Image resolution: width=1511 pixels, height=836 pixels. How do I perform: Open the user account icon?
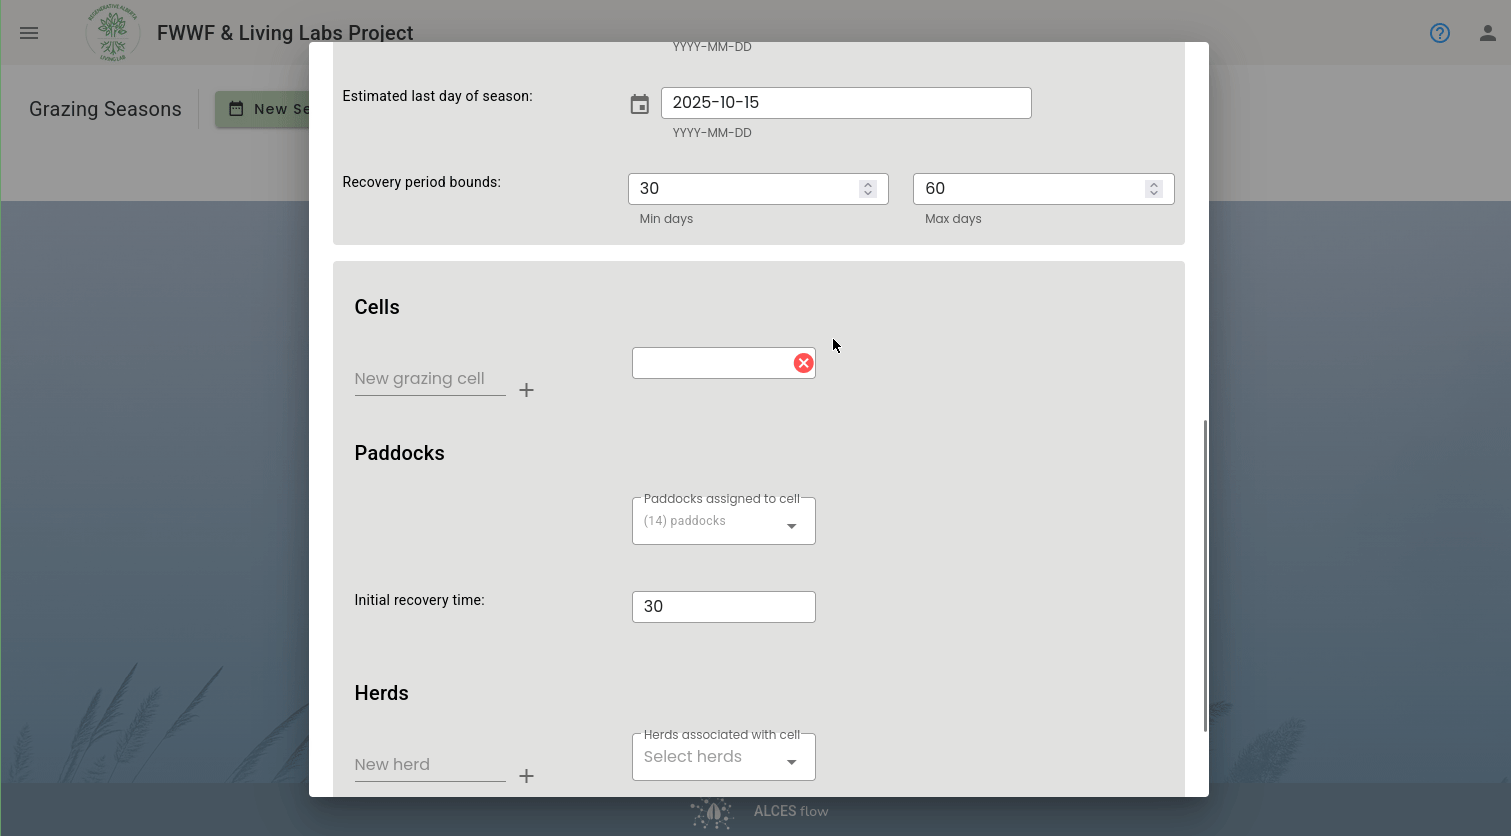tap(1488, 33)
